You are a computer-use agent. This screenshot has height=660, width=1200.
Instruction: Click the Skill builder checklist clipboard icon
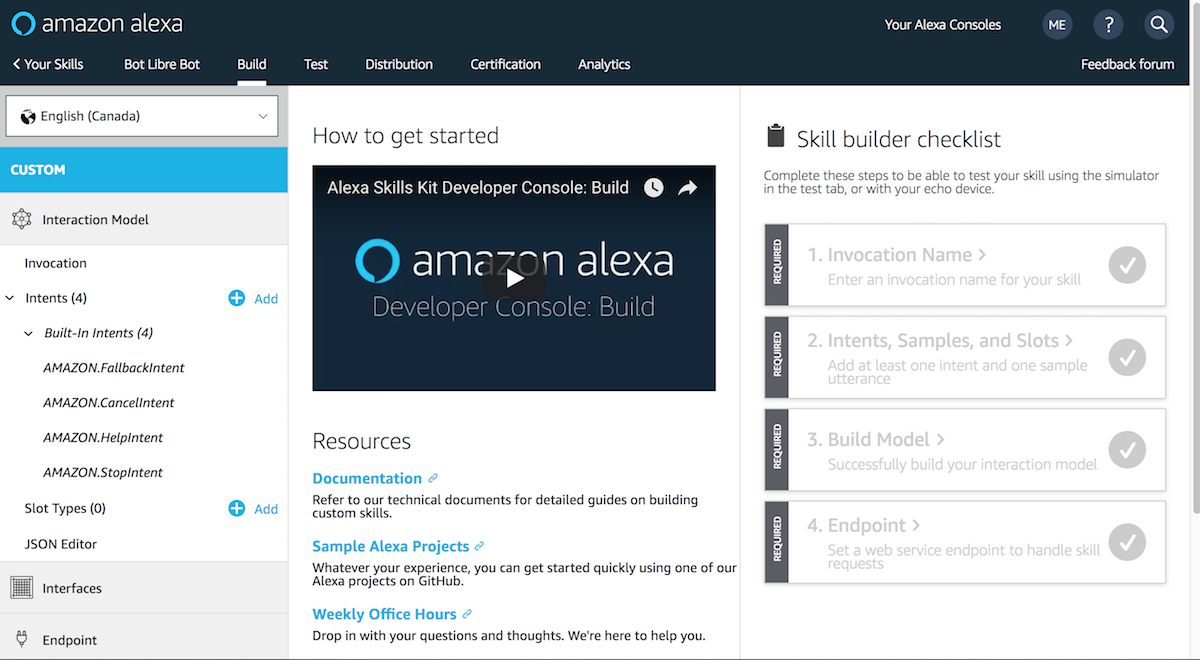[775, 137]
